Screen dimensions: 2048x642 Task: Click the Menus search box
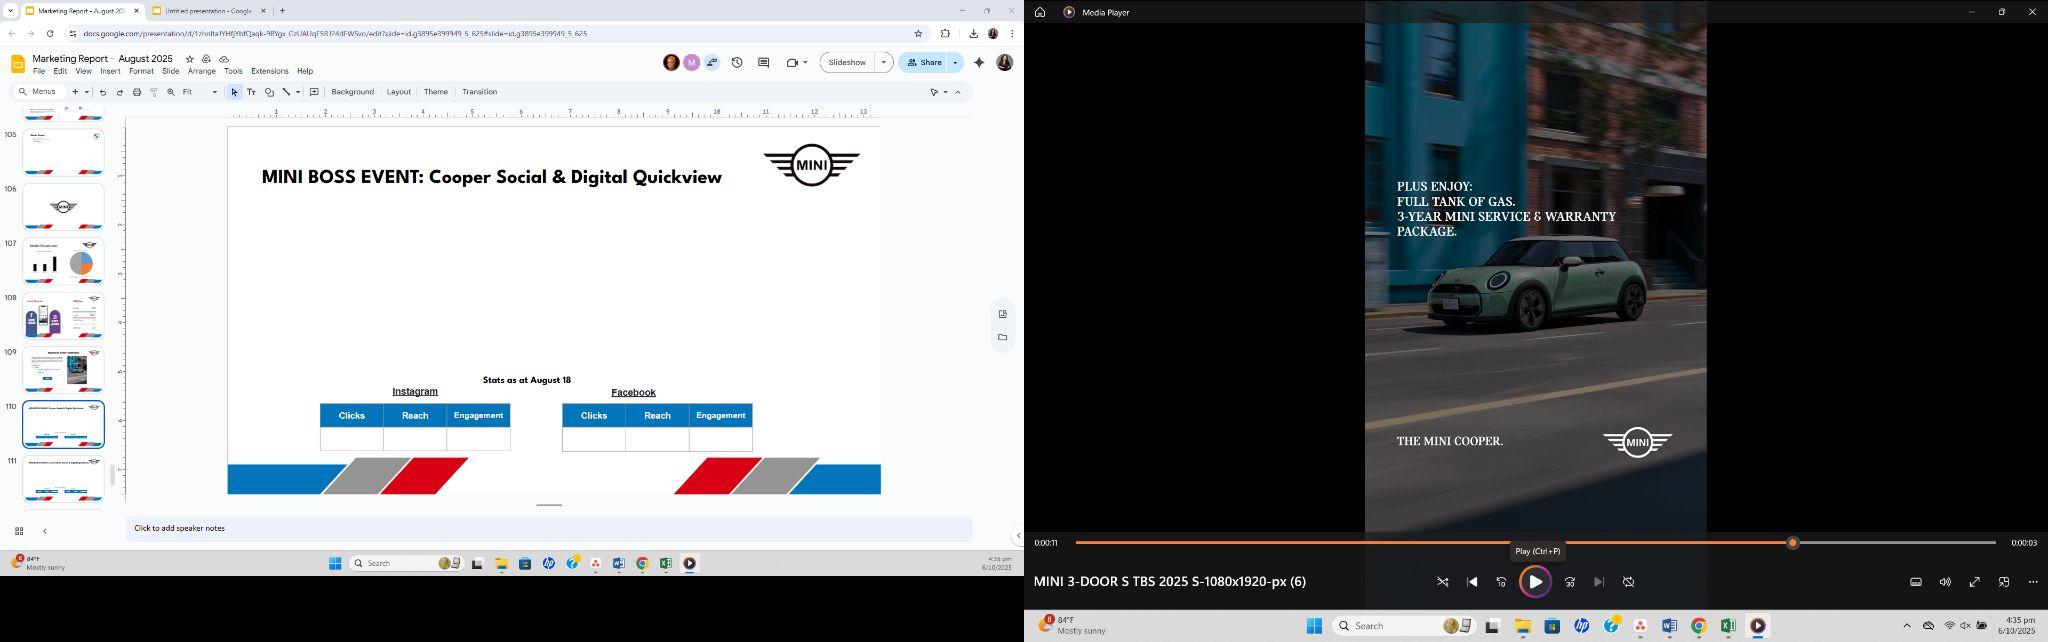[40, 92]
